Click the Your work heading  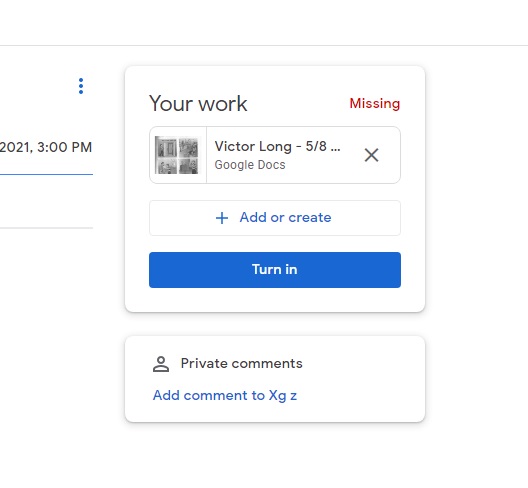pyautogui.click(x=198, y=103)
